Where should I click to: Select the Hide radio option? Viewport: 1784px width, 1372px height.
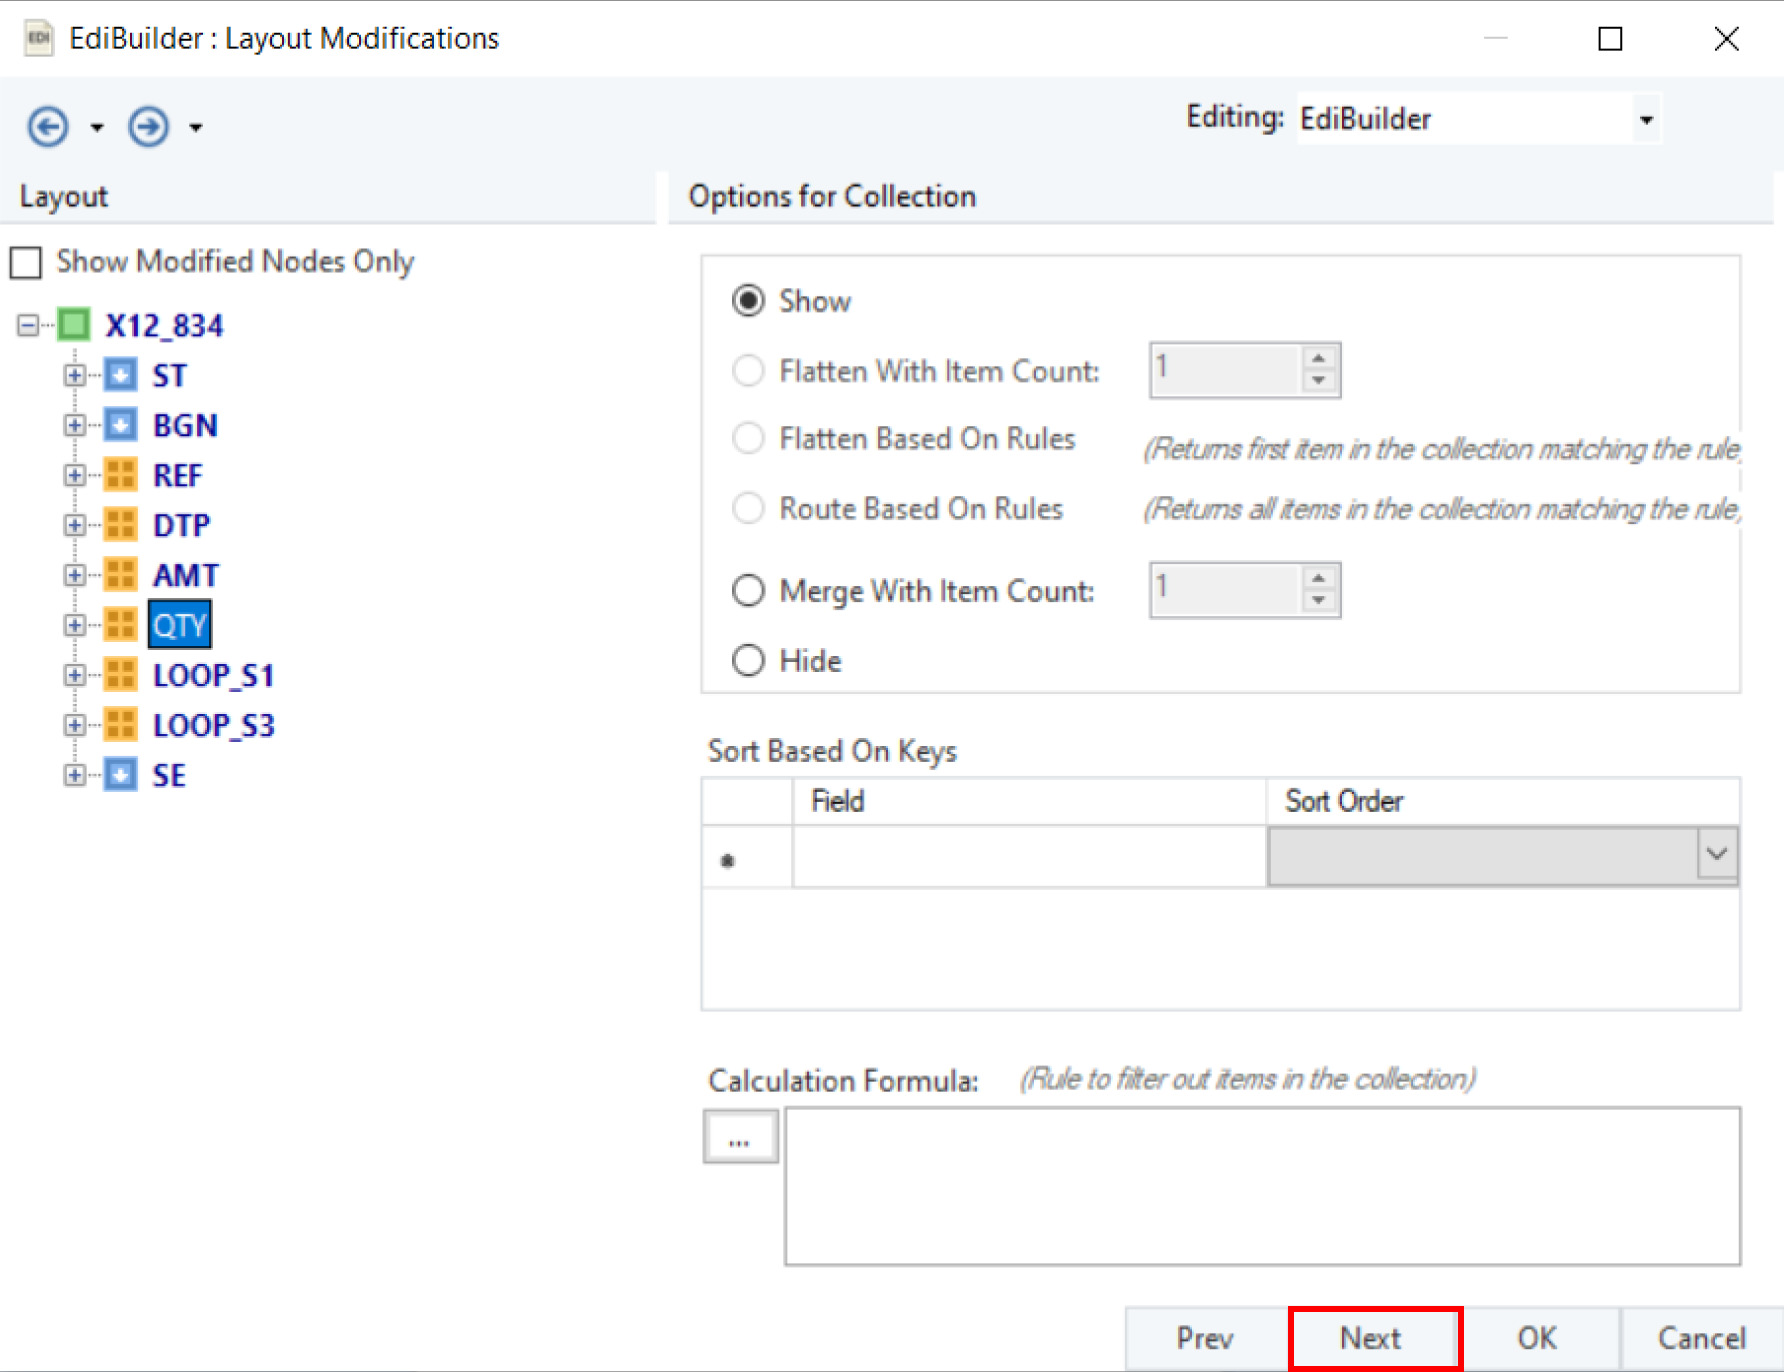click(748, 661)
